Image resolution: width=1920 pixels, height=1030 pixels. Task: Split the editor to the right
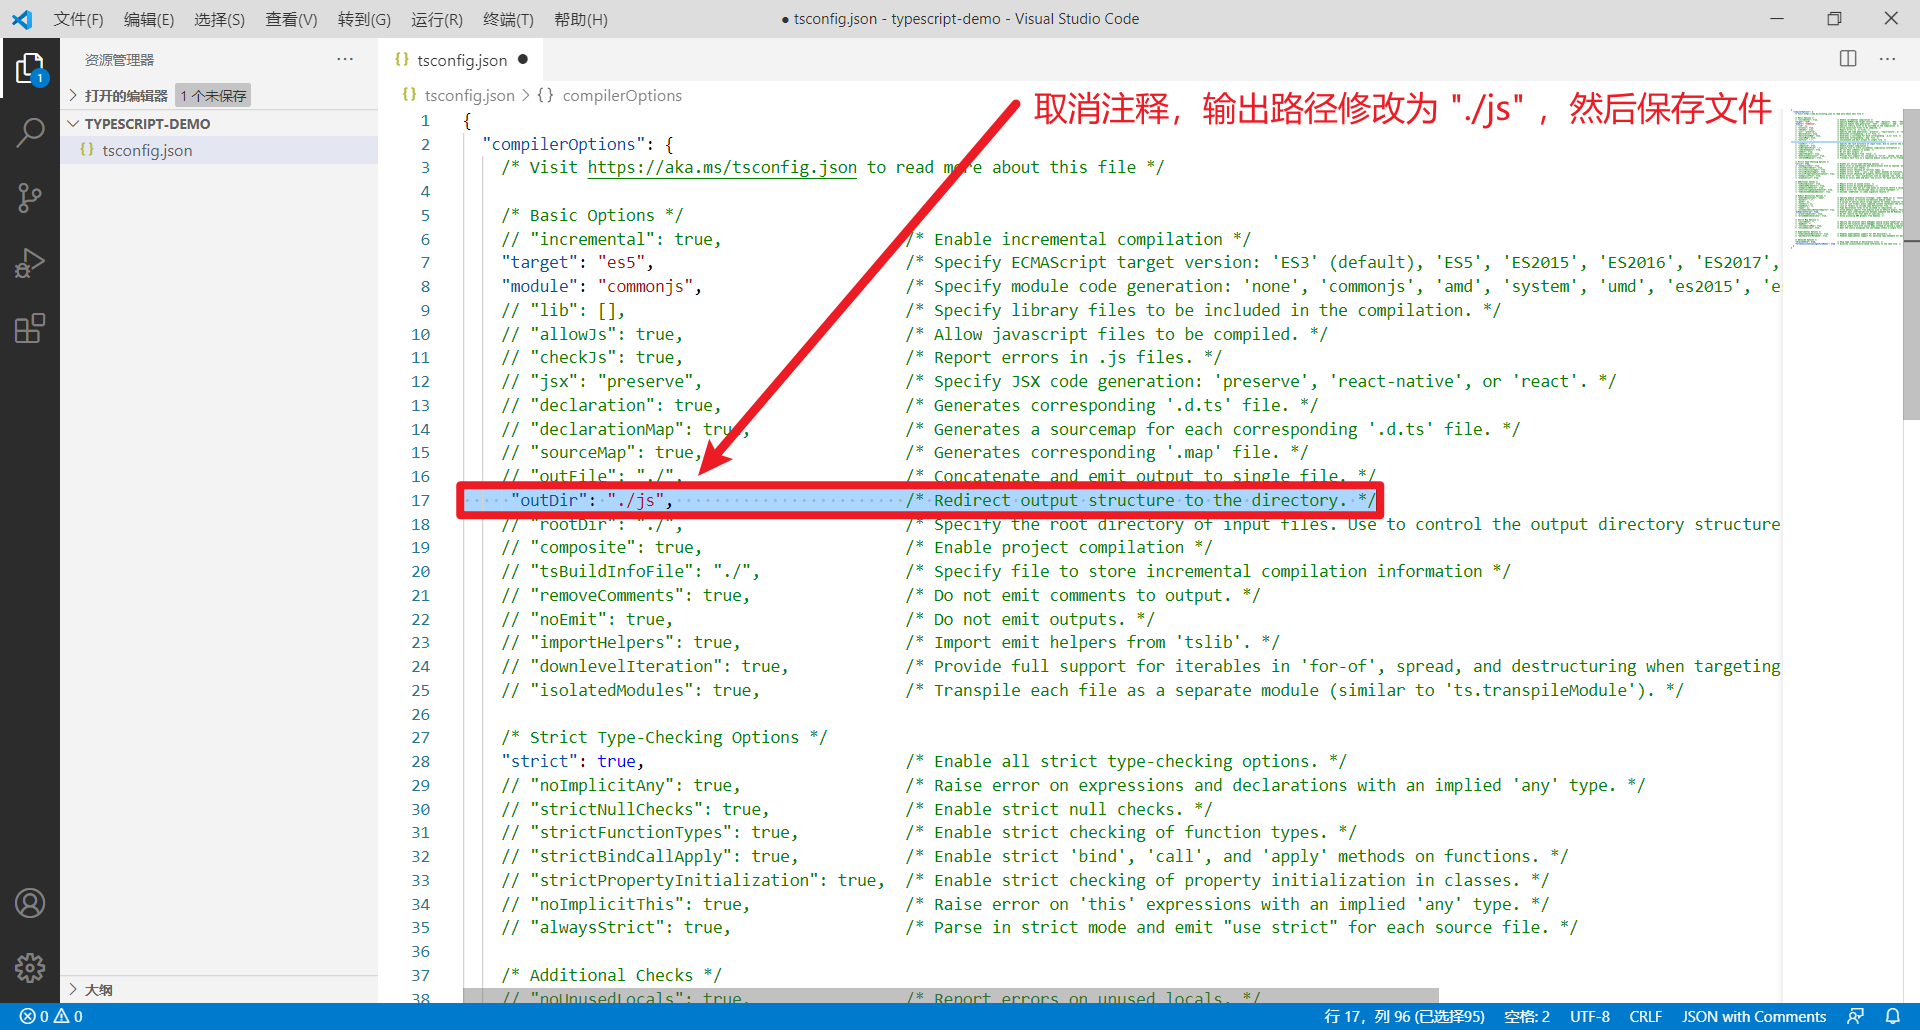pos(1848,59)
